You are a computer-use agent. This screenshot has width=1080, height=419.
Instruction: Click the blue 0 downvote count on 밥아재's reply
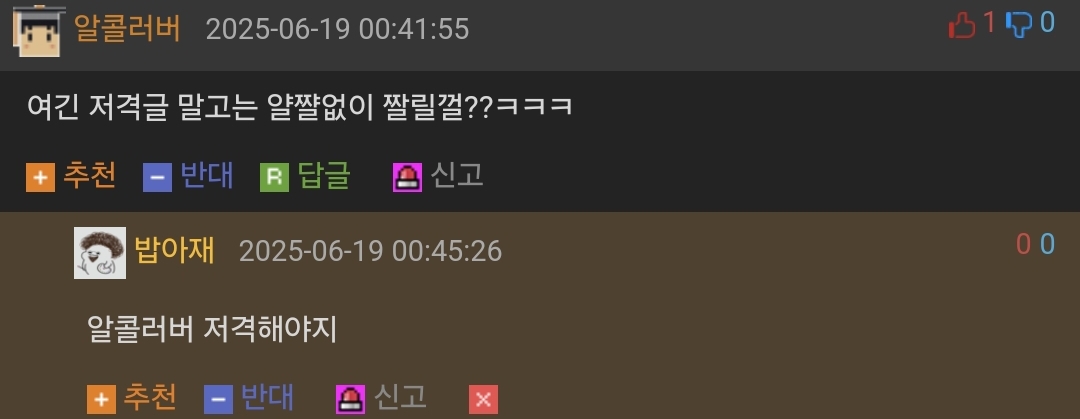click(1047, 244)
